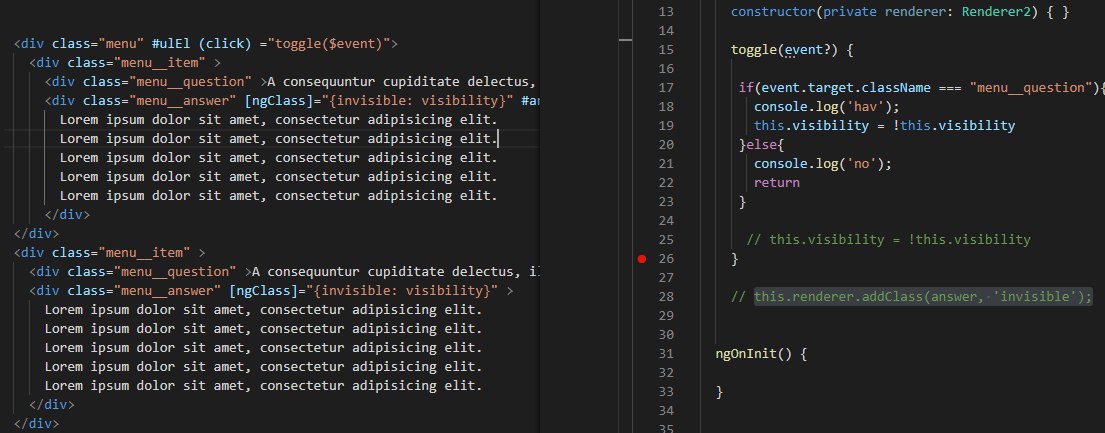Click the 'invisible' string on line 28

(x=1036, y=297)
